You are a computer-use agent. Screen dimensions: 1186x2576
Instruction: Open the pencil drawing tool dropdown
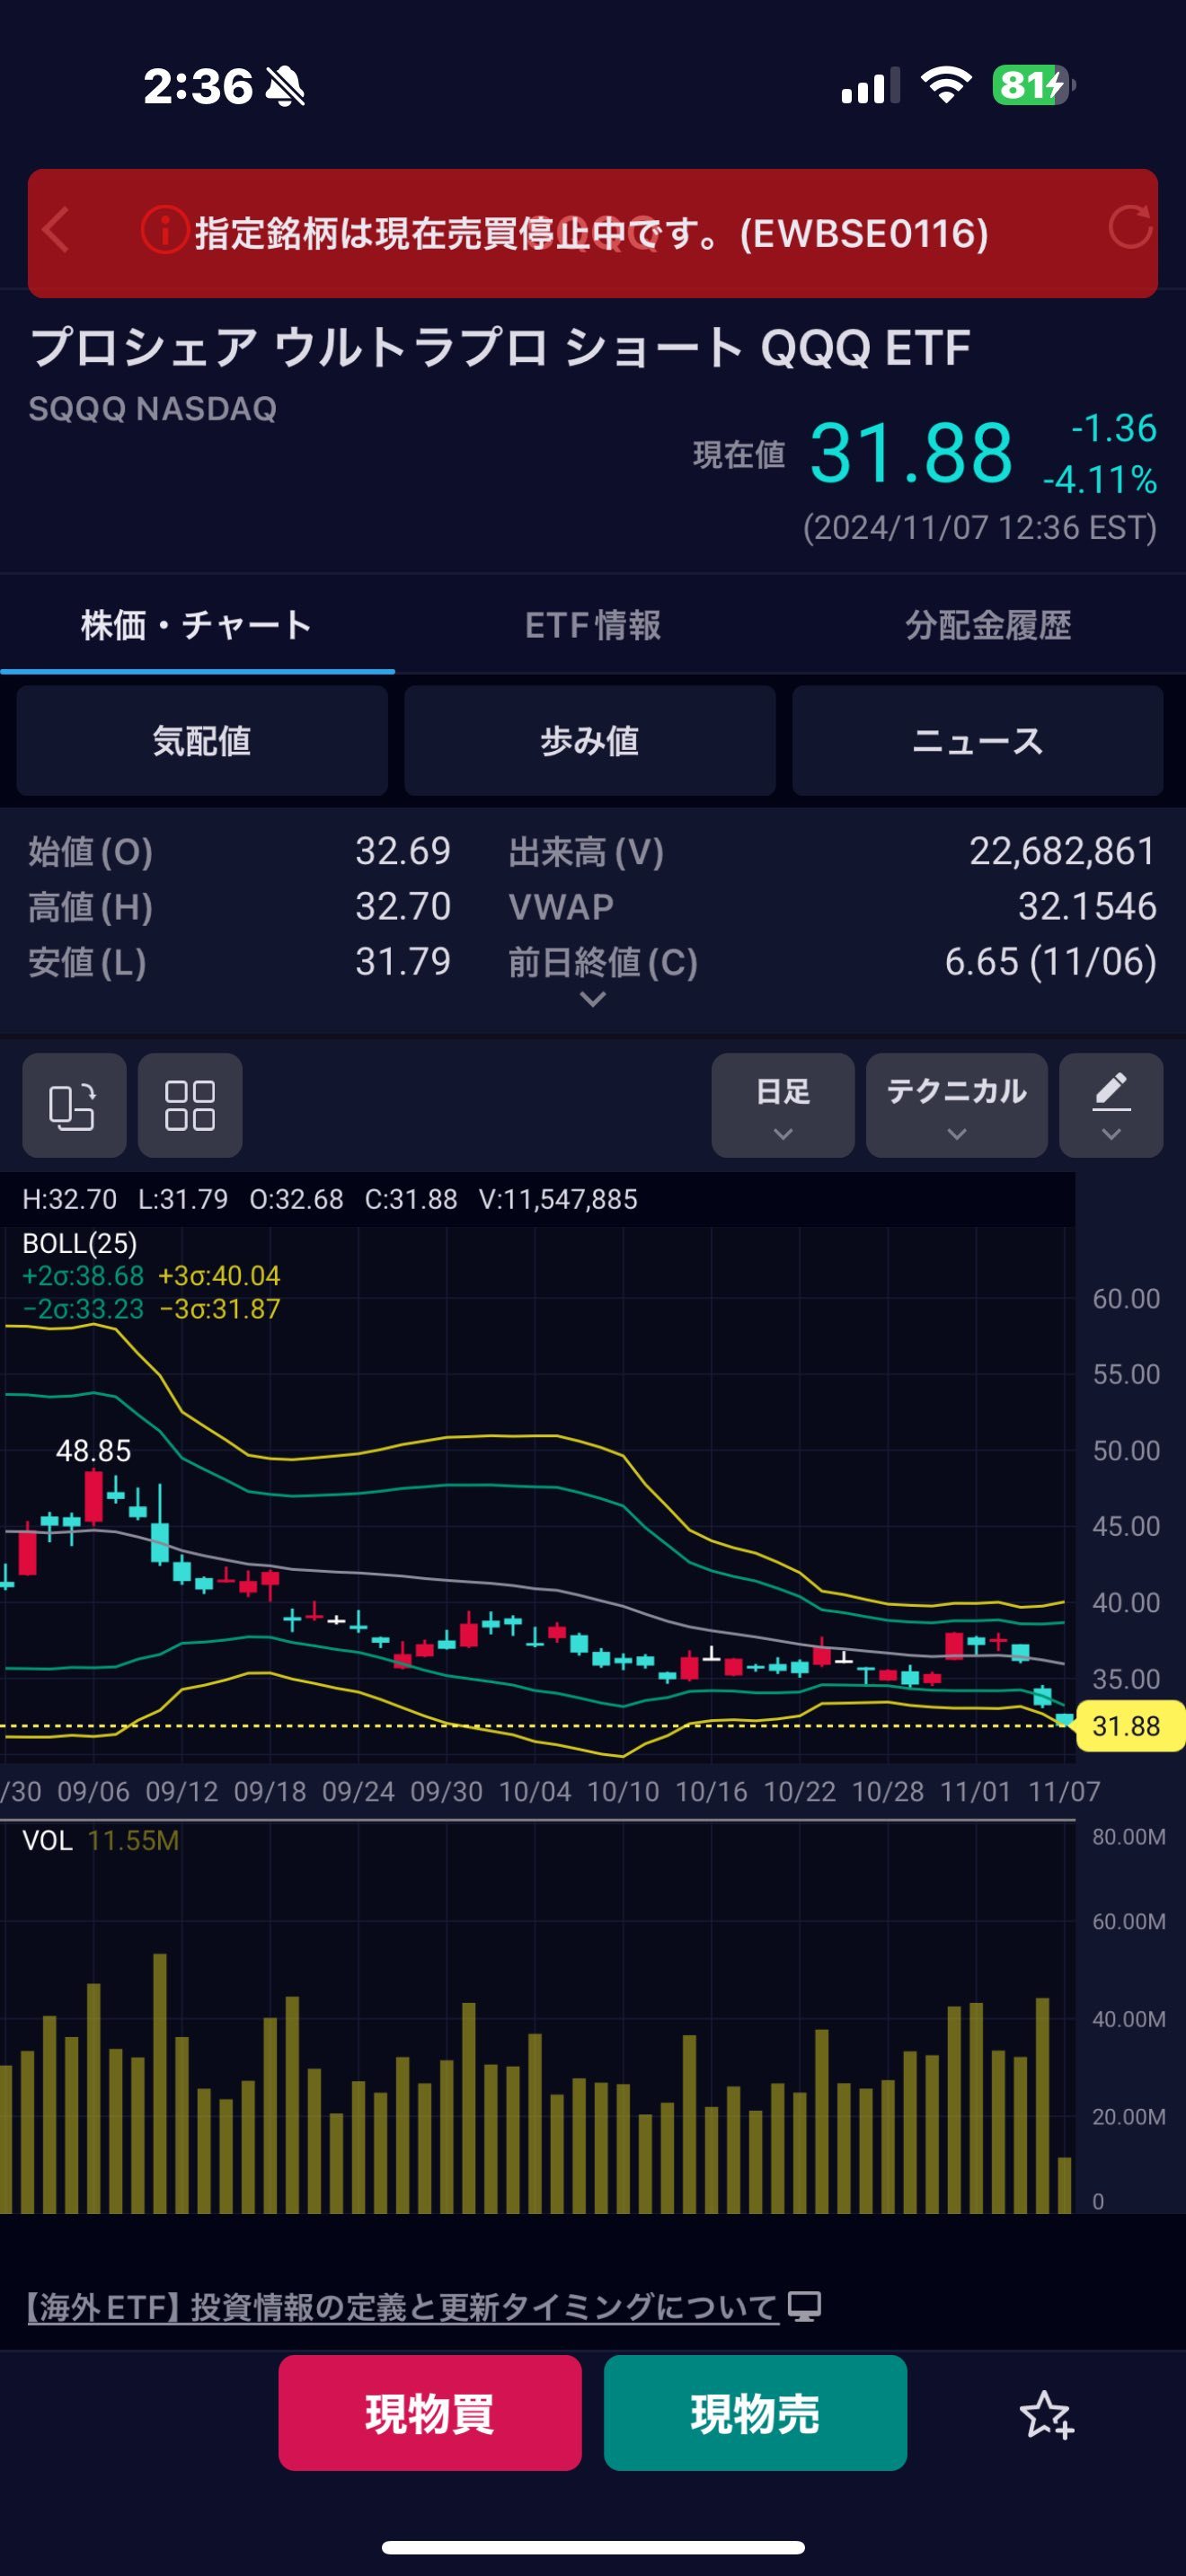pyautogui.click(x=1111, y=1105)
